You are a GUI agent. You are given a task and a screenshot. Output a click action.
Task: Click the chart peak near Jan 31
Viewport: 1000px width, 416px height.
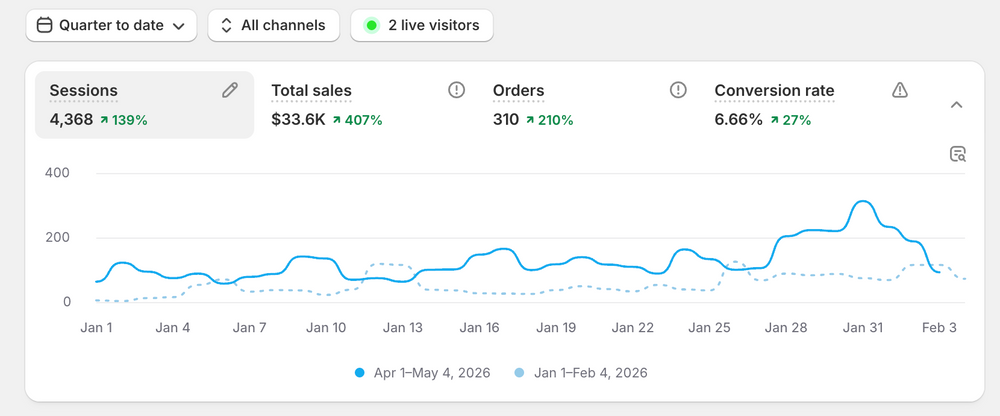point(862,202)
